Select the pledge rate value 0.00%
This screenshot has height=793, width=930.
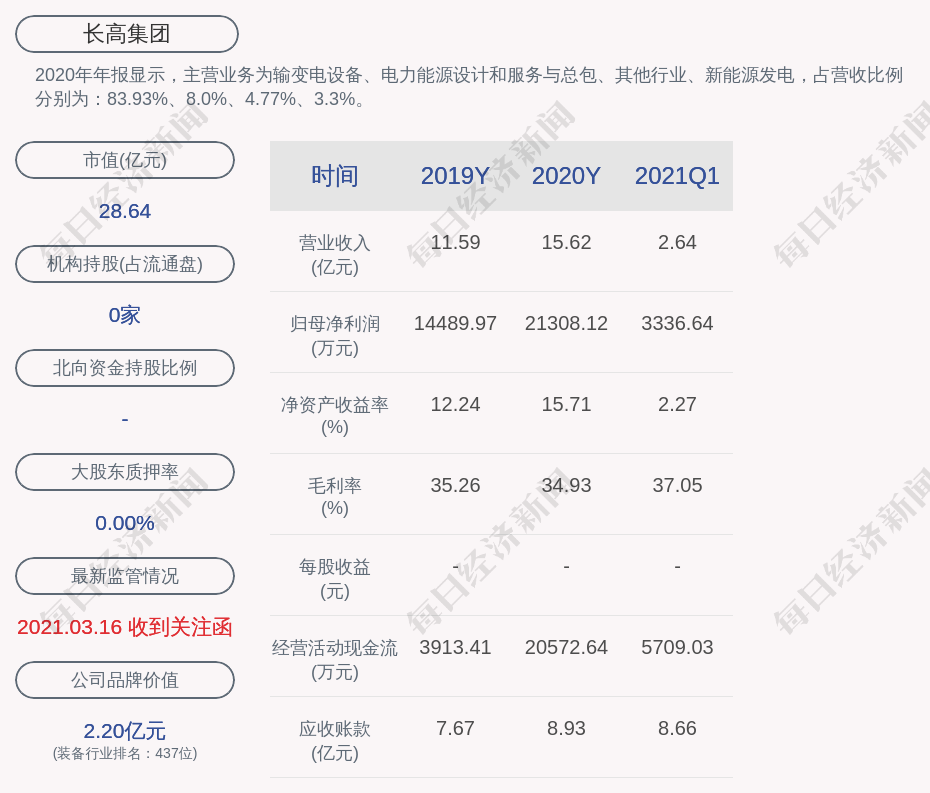coord(125,523)
